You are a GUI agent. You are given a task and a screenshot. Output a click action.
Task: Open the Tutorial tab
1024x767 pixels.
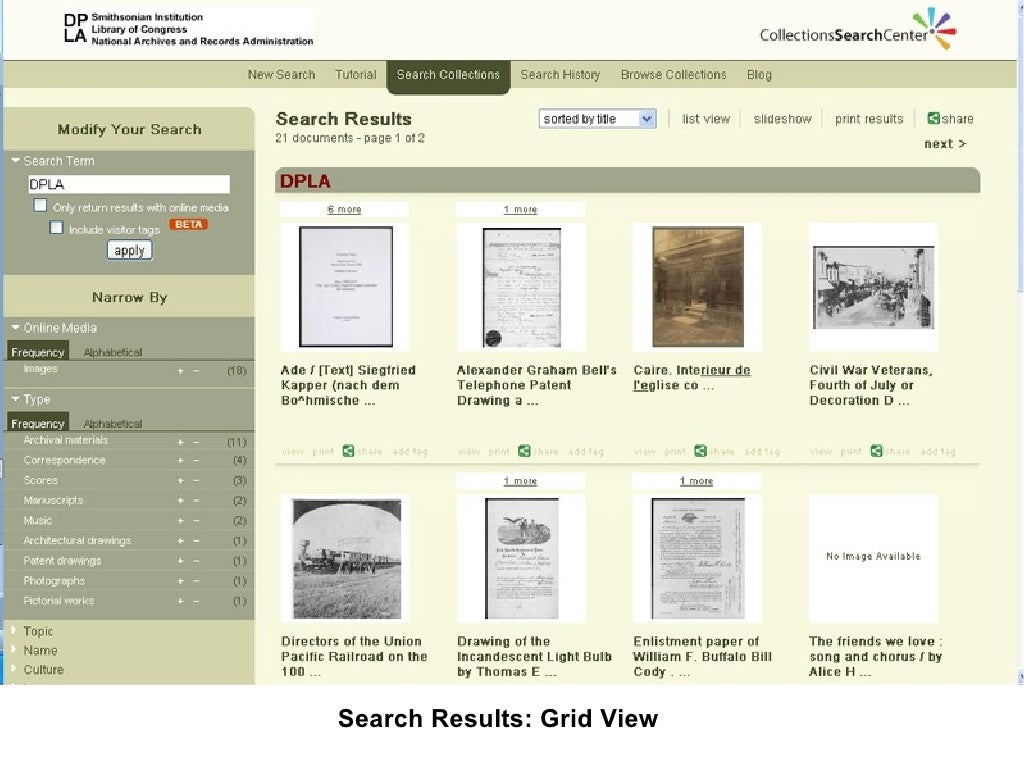[x=356, y=74]
